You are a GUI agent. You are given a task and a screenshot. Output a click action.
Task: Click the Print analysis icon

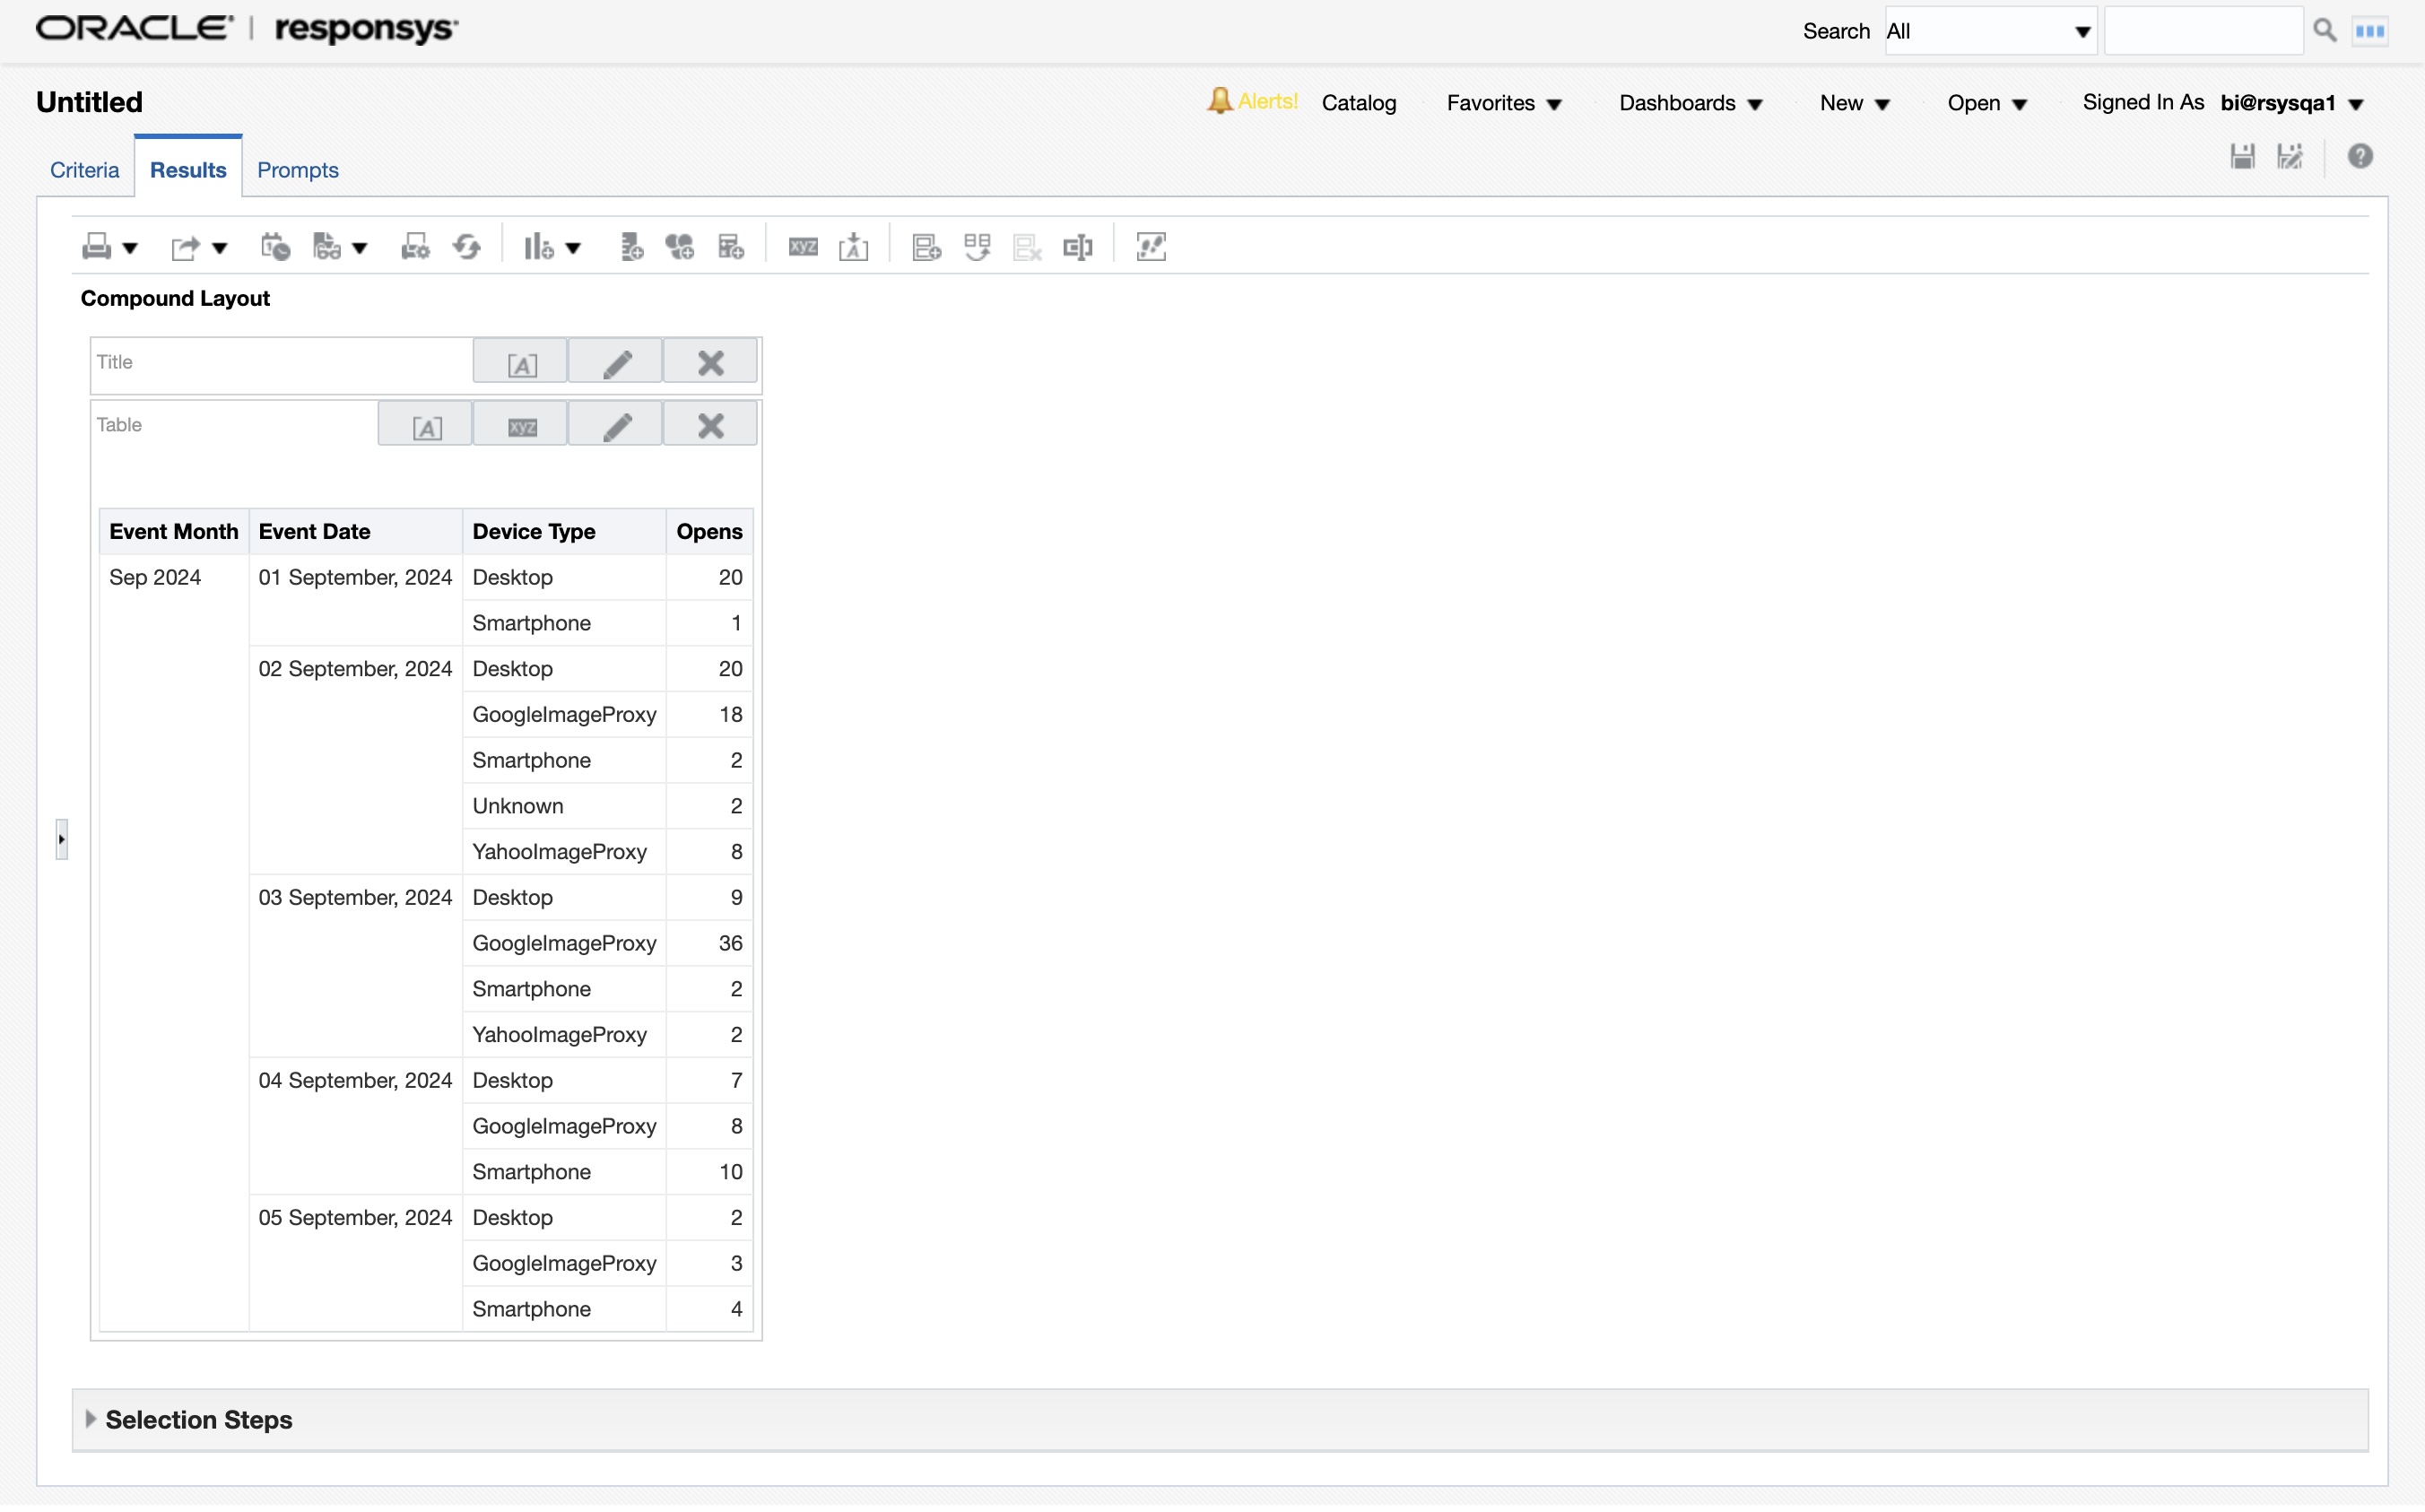coord(96,247)
